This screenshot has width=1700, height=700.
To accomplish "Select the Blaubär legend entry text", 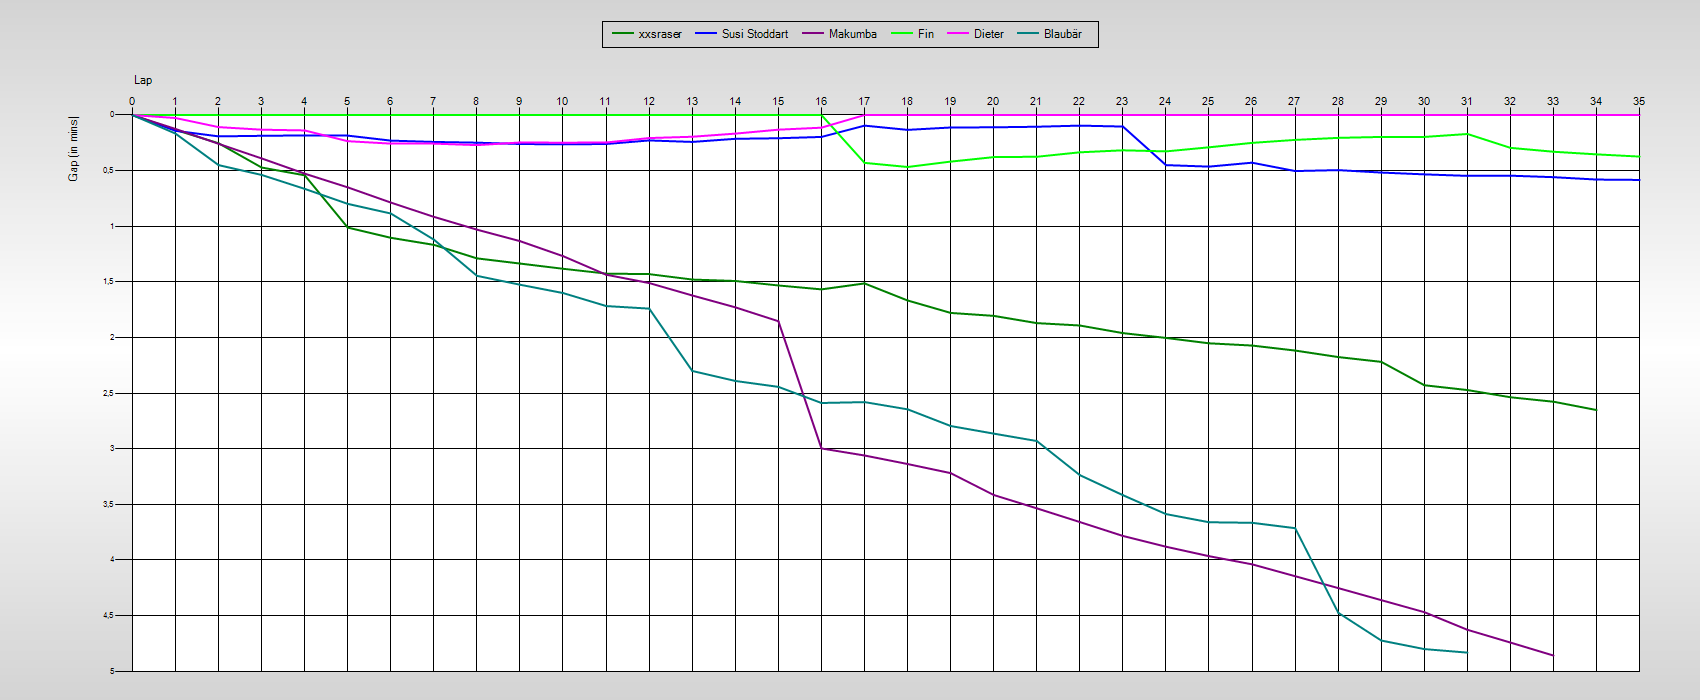I will (1062, 34).
